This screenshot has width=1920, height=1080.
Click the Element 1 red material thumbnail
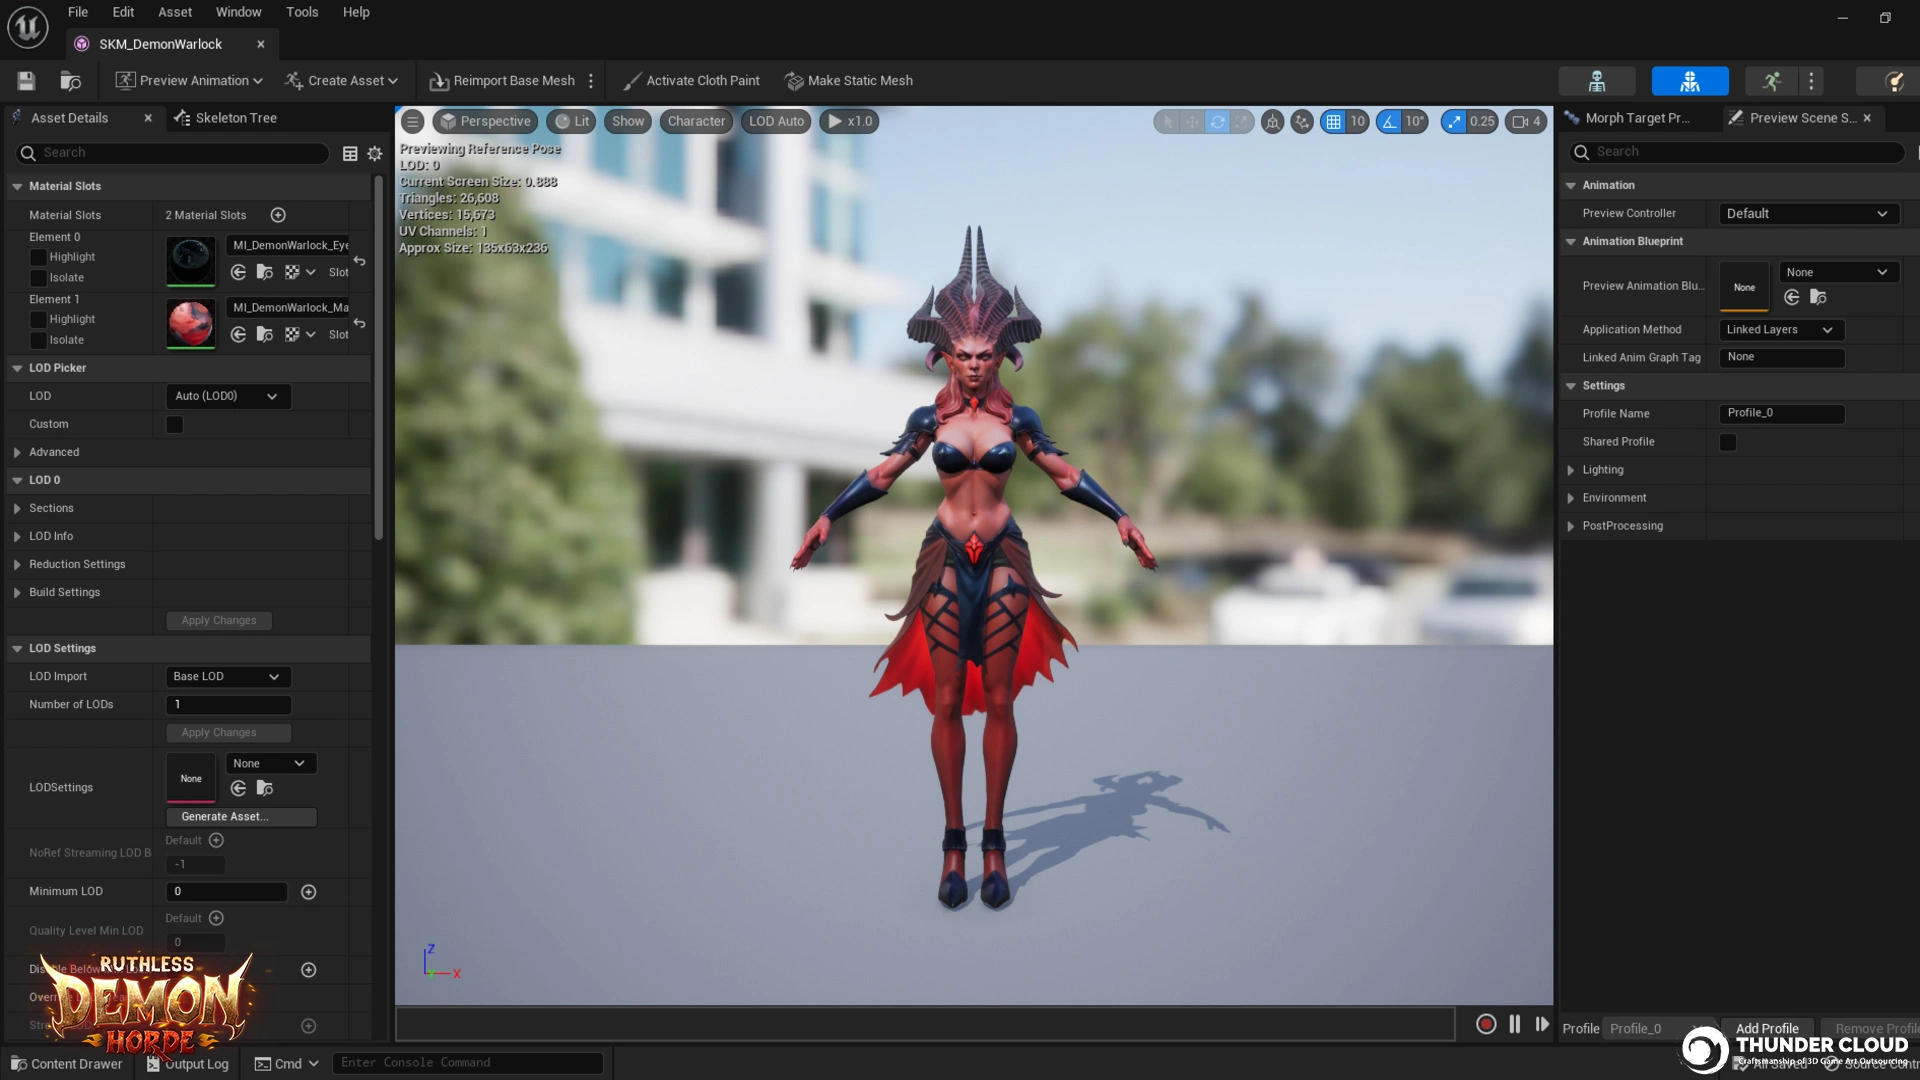190,324
